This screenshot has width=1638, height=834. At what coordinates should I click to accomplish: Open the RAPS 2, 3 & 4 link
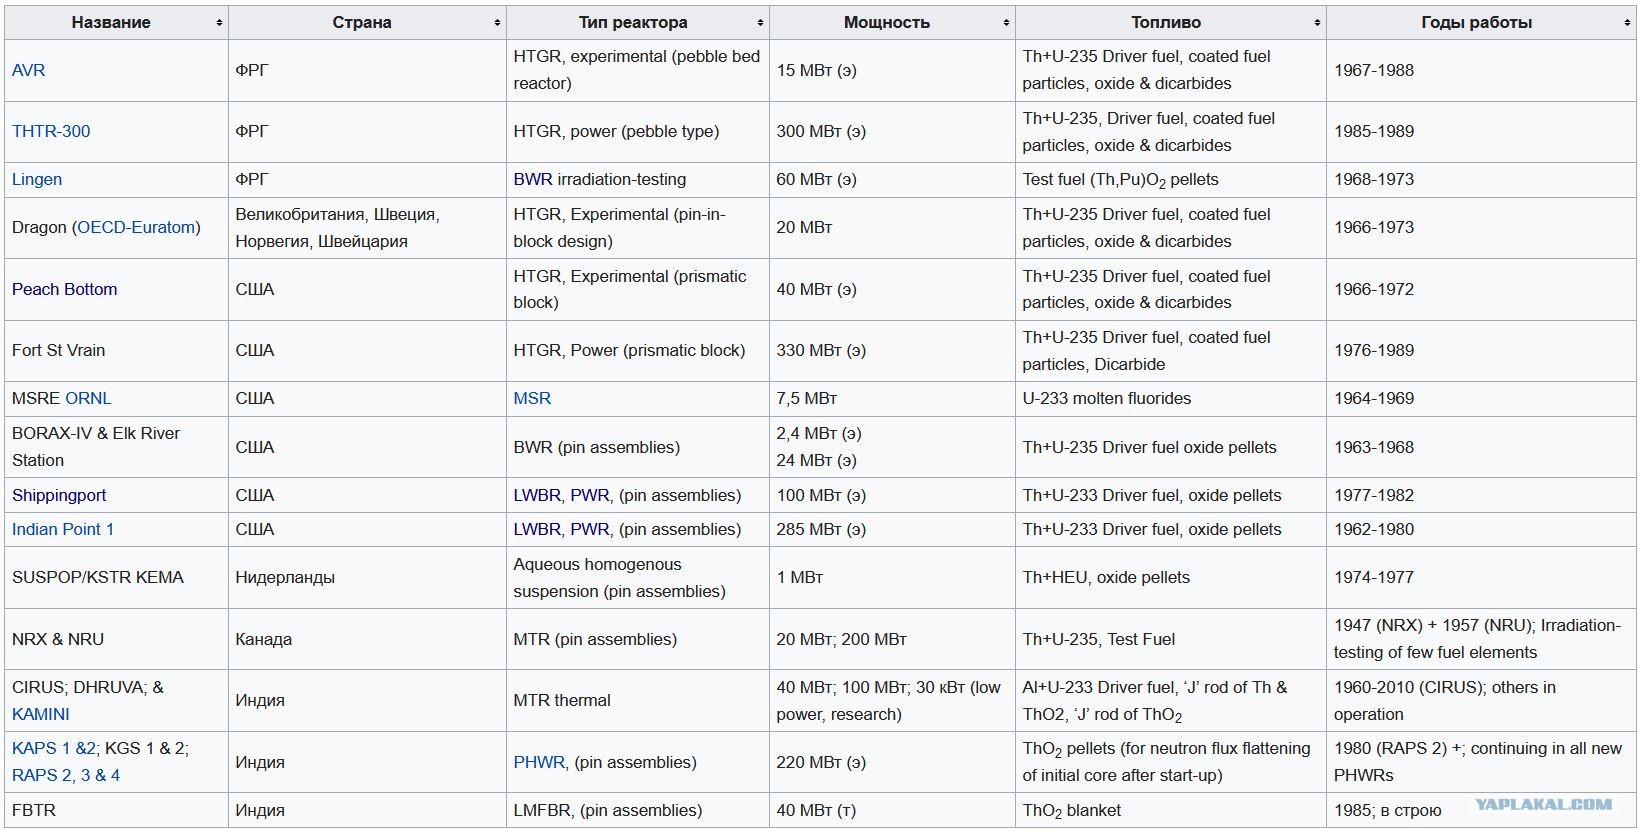(x=66, y=775)
